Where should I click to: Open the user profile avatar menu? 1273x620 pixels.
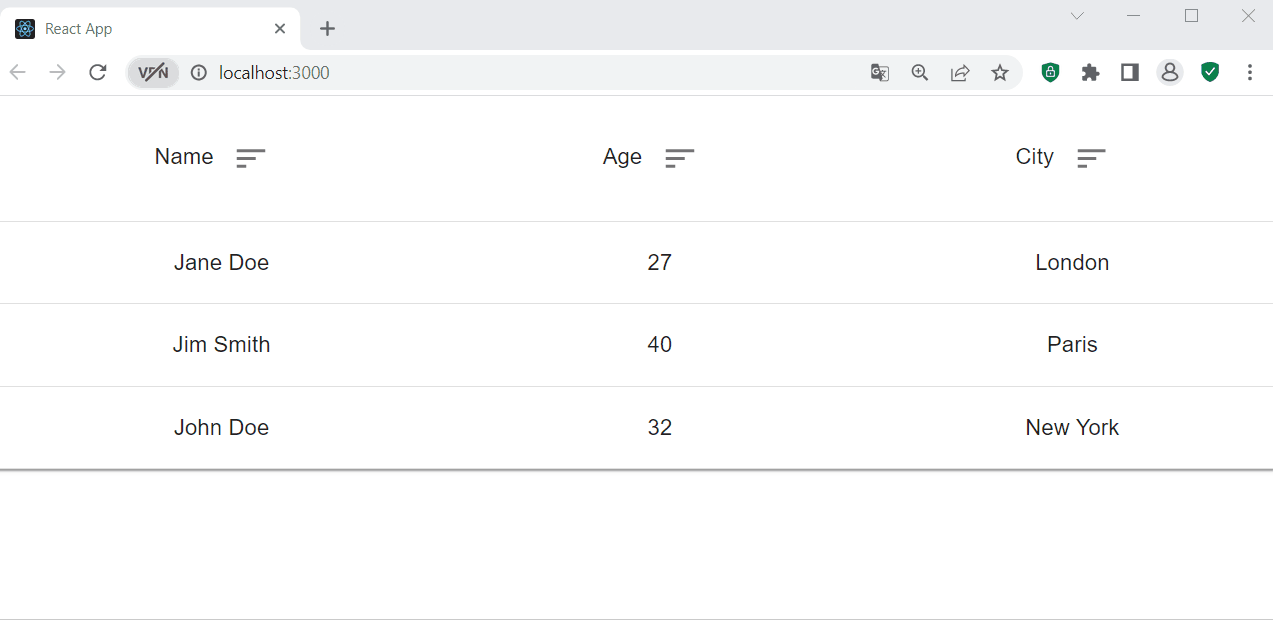pos(1170,73)
